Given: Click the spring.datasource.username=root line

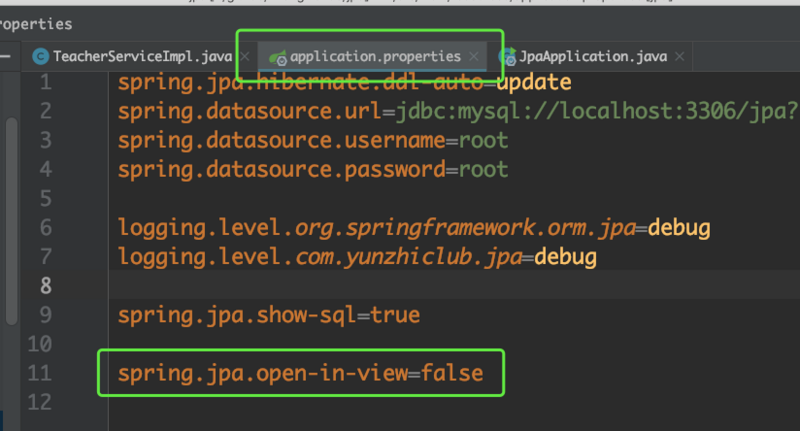Looking at the screenshot, I should point(312,140).
